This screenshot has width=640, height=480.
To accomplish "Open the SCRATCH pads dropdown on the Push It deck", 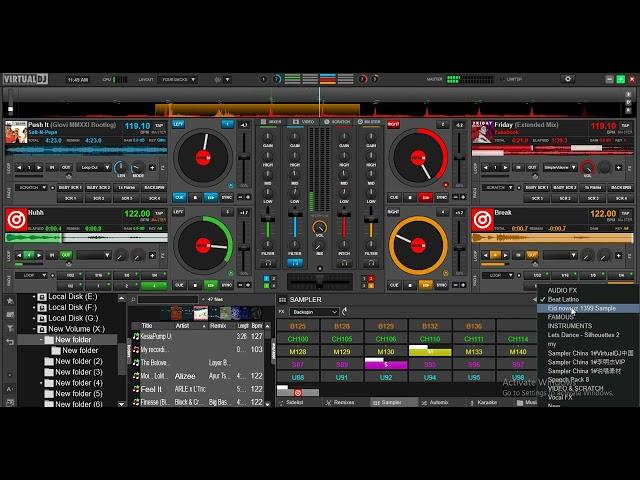I will click(x=32, y=188).
